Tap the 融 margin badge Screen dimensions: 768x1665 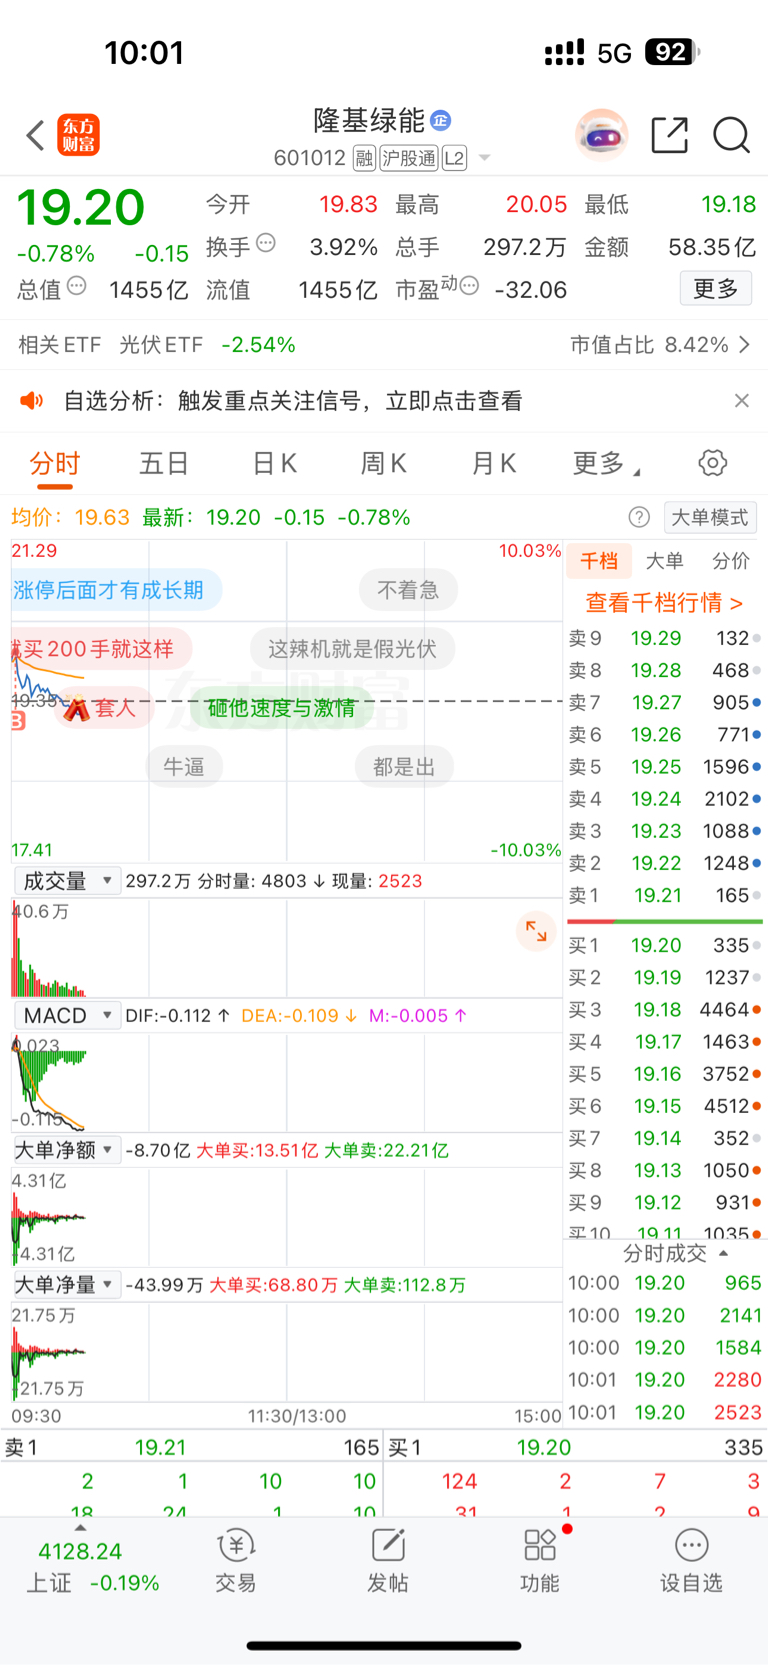point(364,158)
